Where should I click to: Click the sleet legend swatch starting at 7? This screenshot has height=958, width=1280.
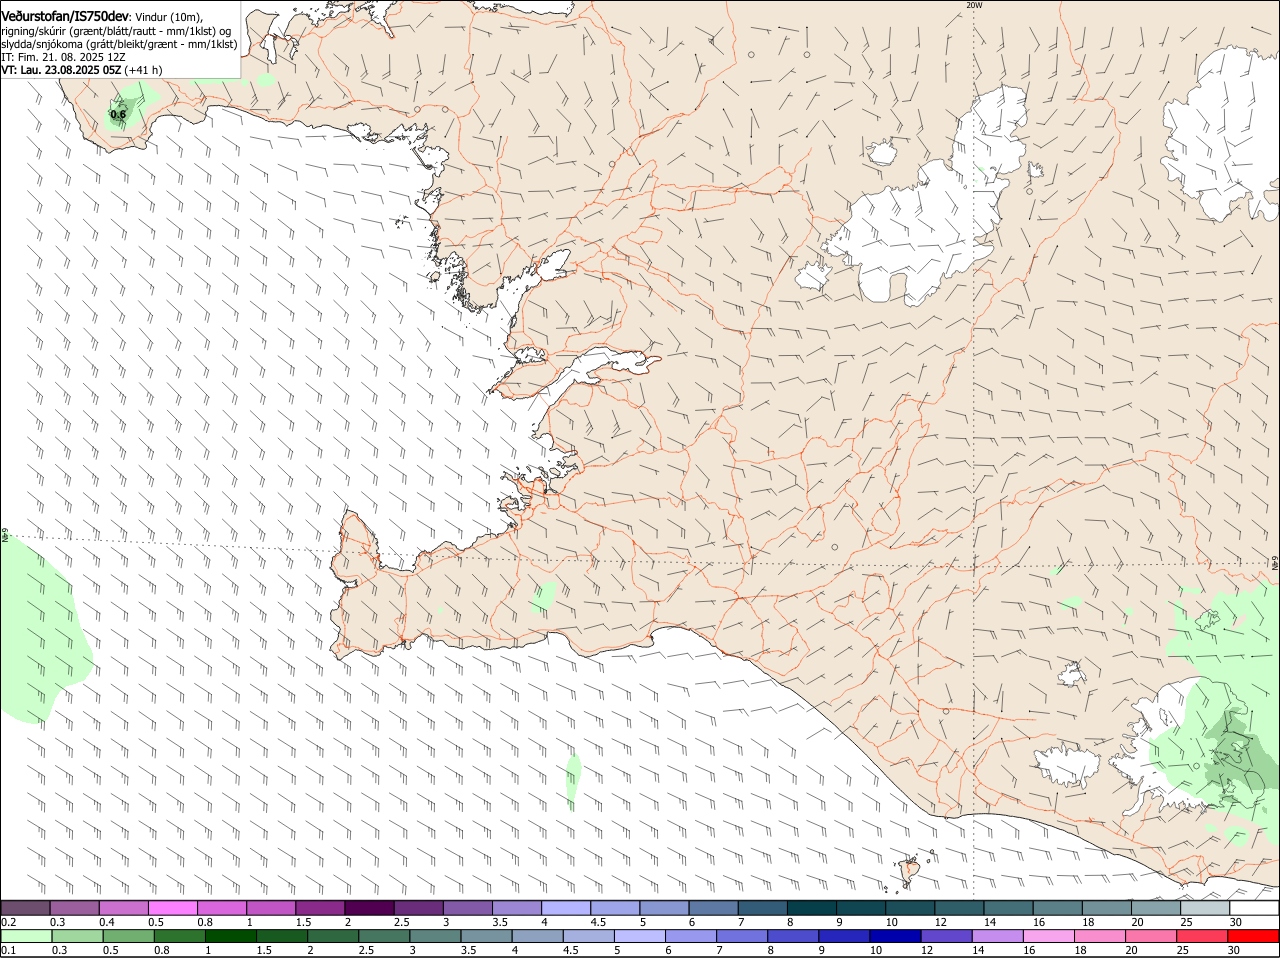(x=762, y=908)
